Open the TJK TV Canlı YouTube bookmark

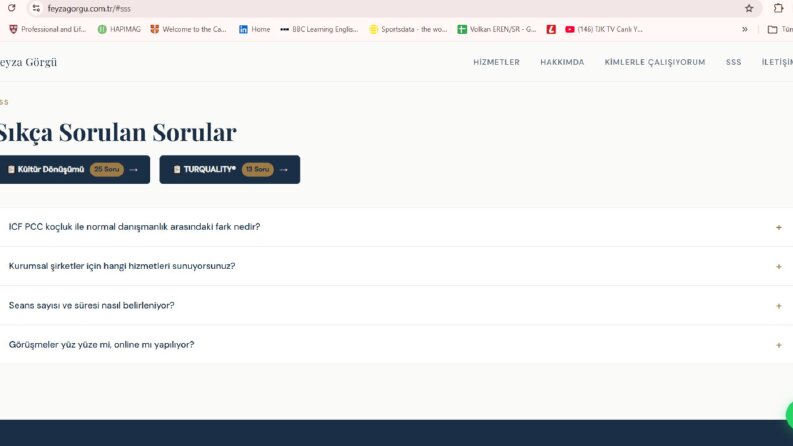[604, 29]
